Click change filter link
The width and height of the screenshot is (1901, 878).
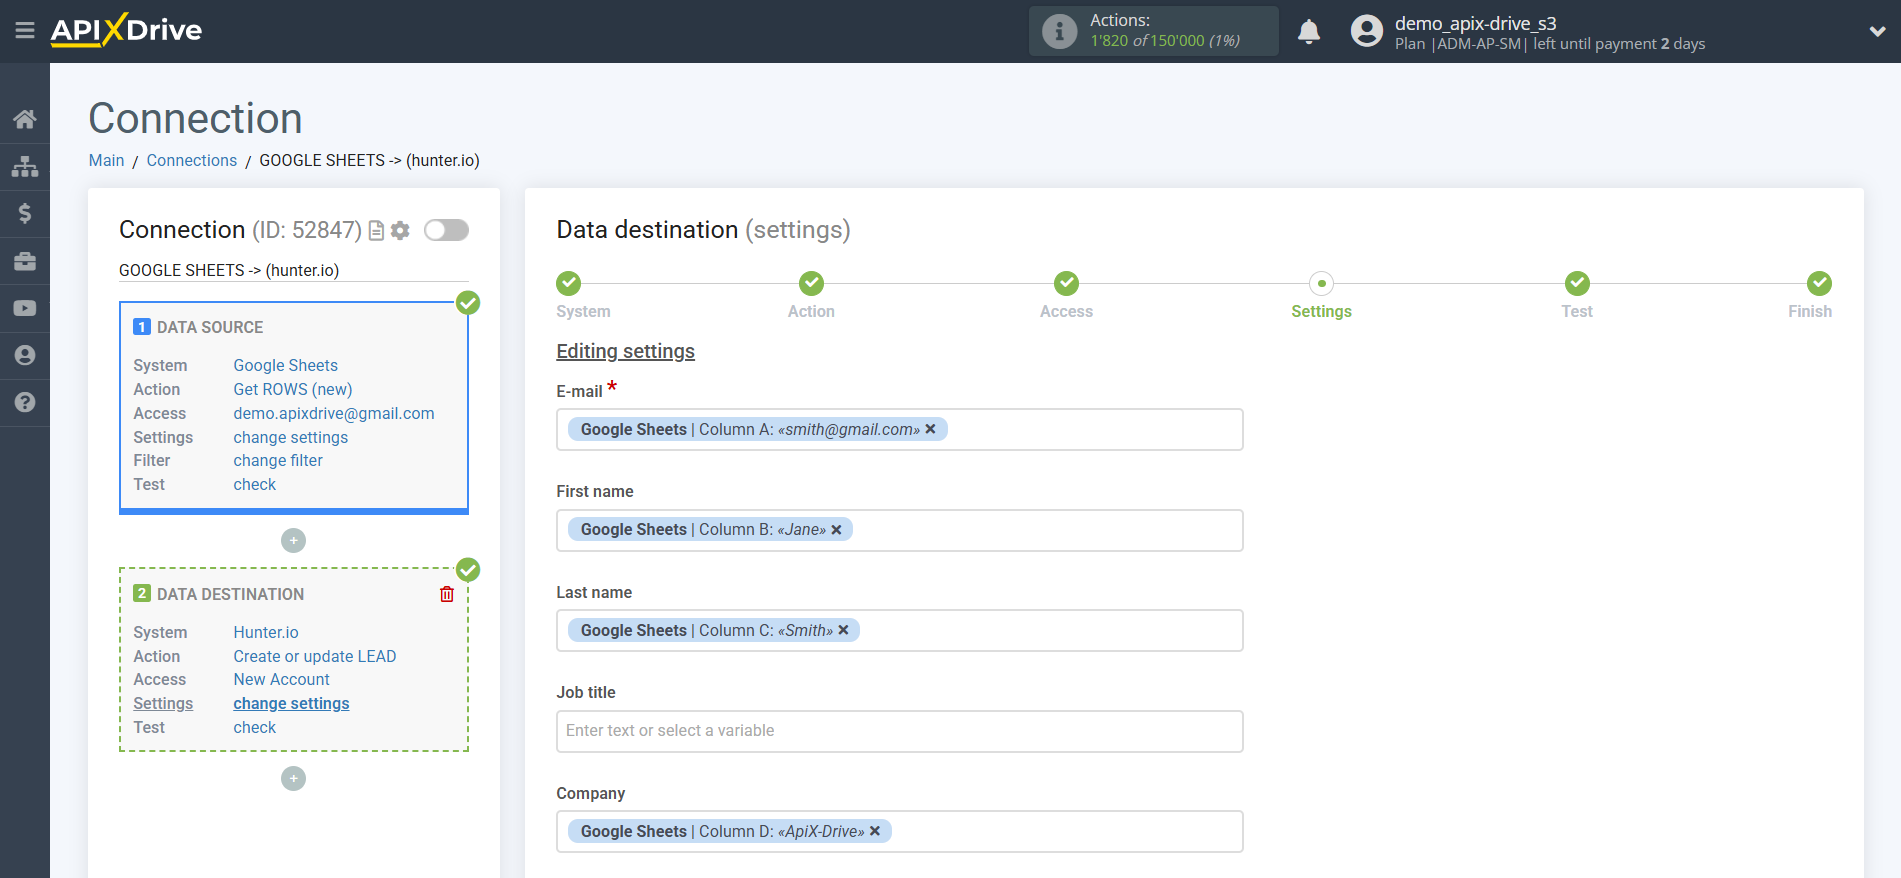278,460
